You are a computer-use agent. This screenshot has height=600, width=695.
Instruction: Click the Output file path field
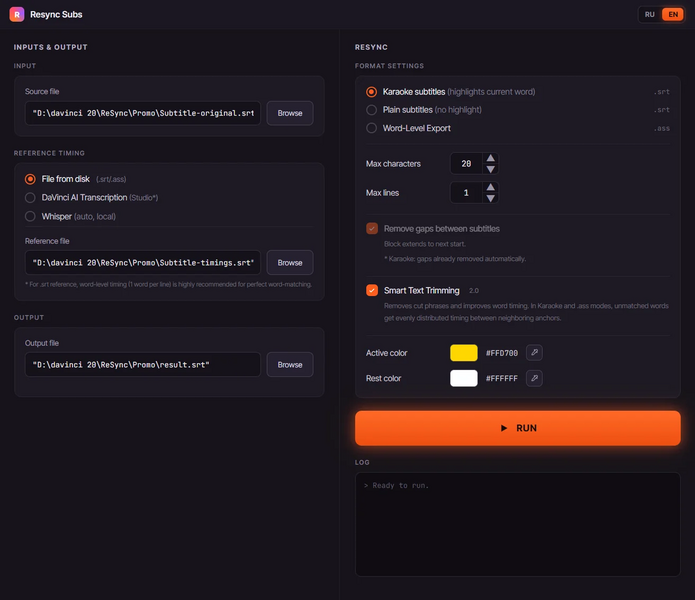tap(143, 365)
